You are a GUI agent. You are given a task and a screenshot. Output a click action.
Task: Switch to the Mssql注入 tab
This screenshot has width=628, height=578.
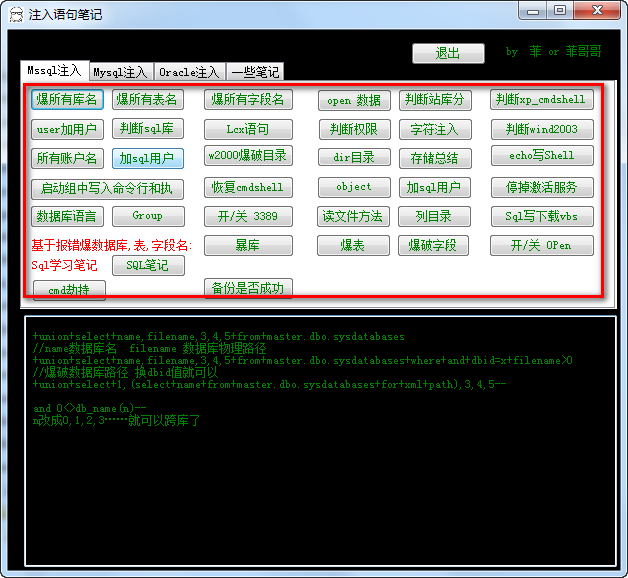coord(54,71)
